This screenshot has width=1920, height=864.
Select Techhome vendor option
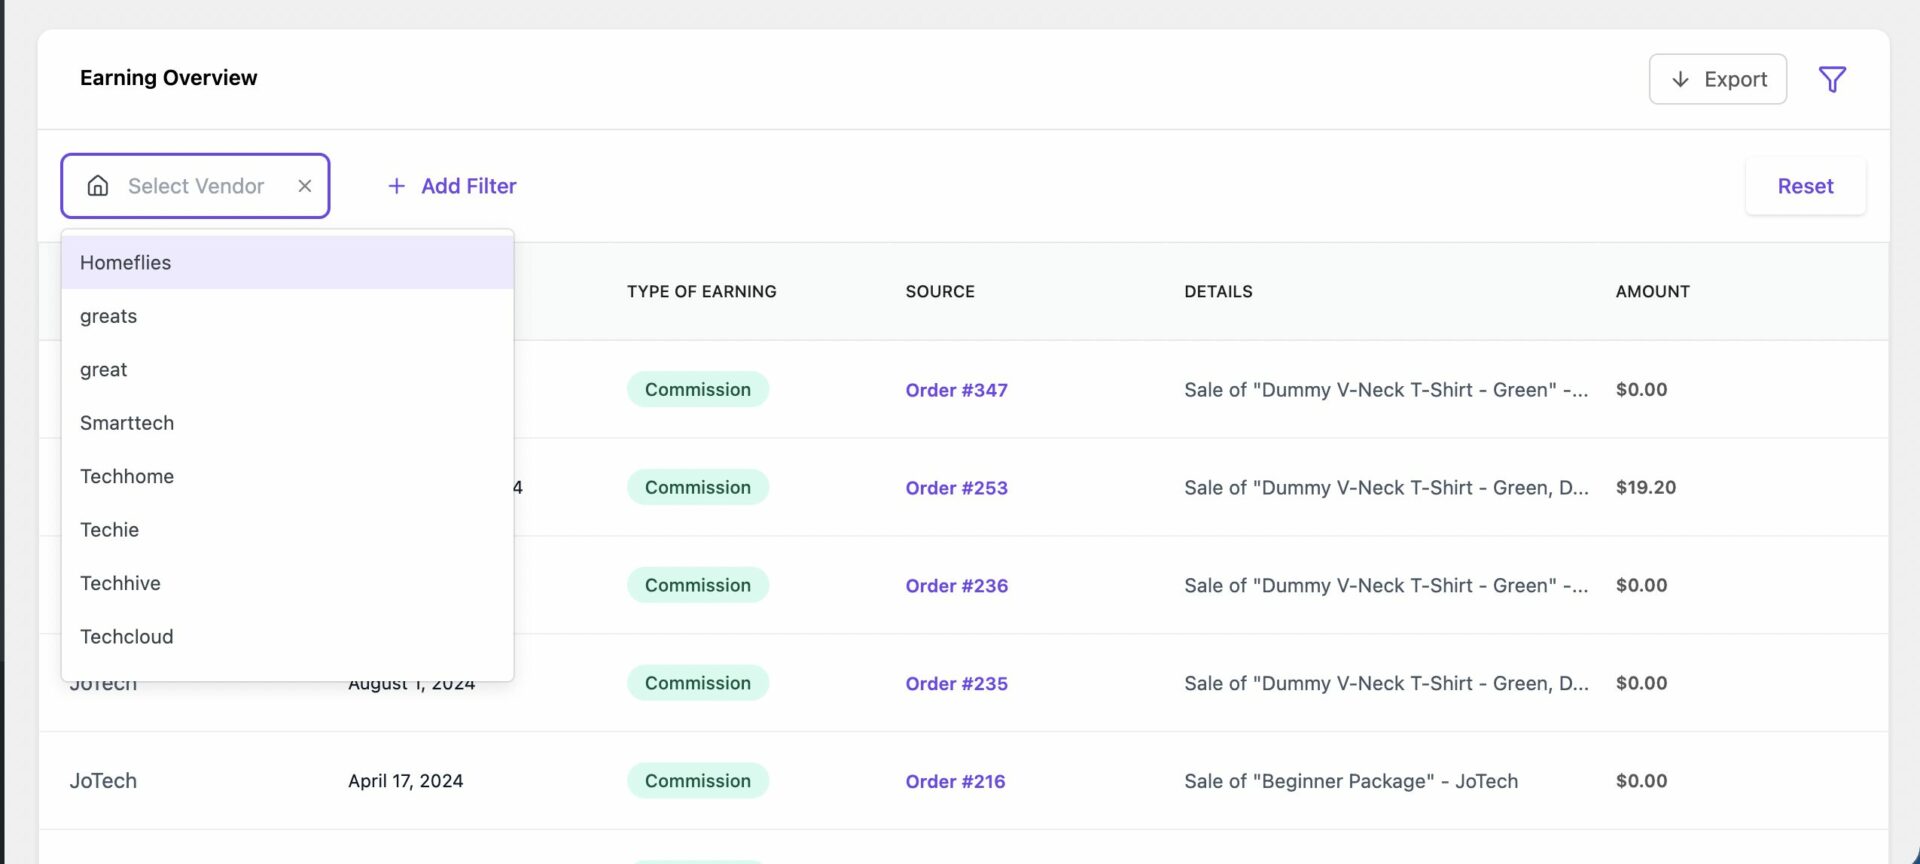(x=287, y=477)
